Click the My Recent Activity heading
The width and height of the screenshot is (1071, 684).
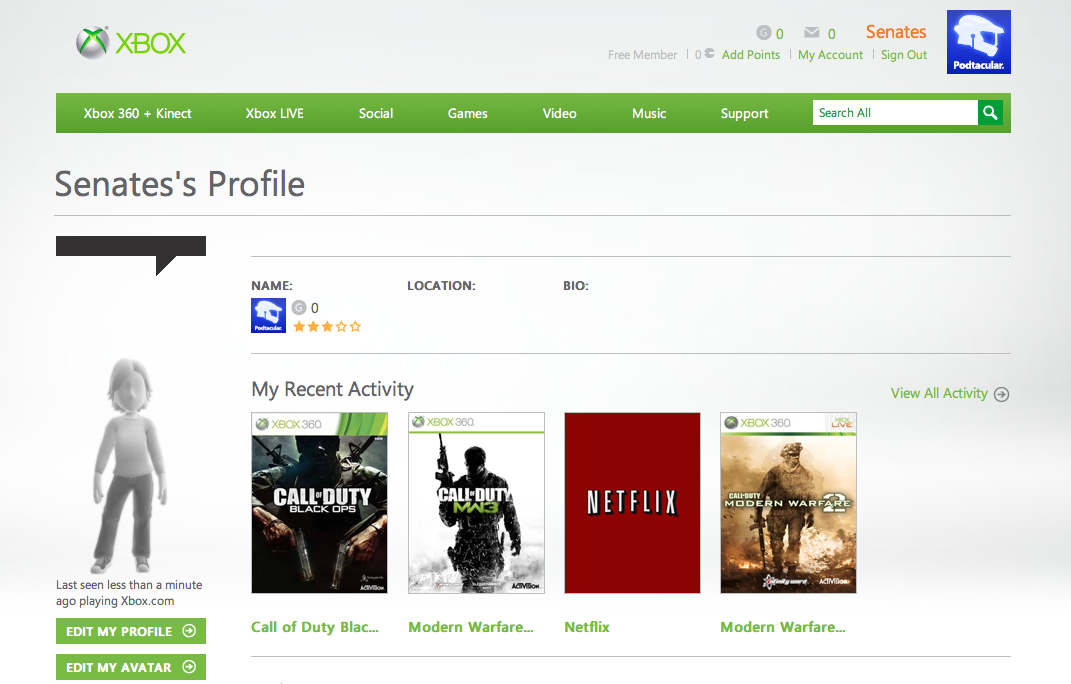pyautogui.click(x=332, y=389)
